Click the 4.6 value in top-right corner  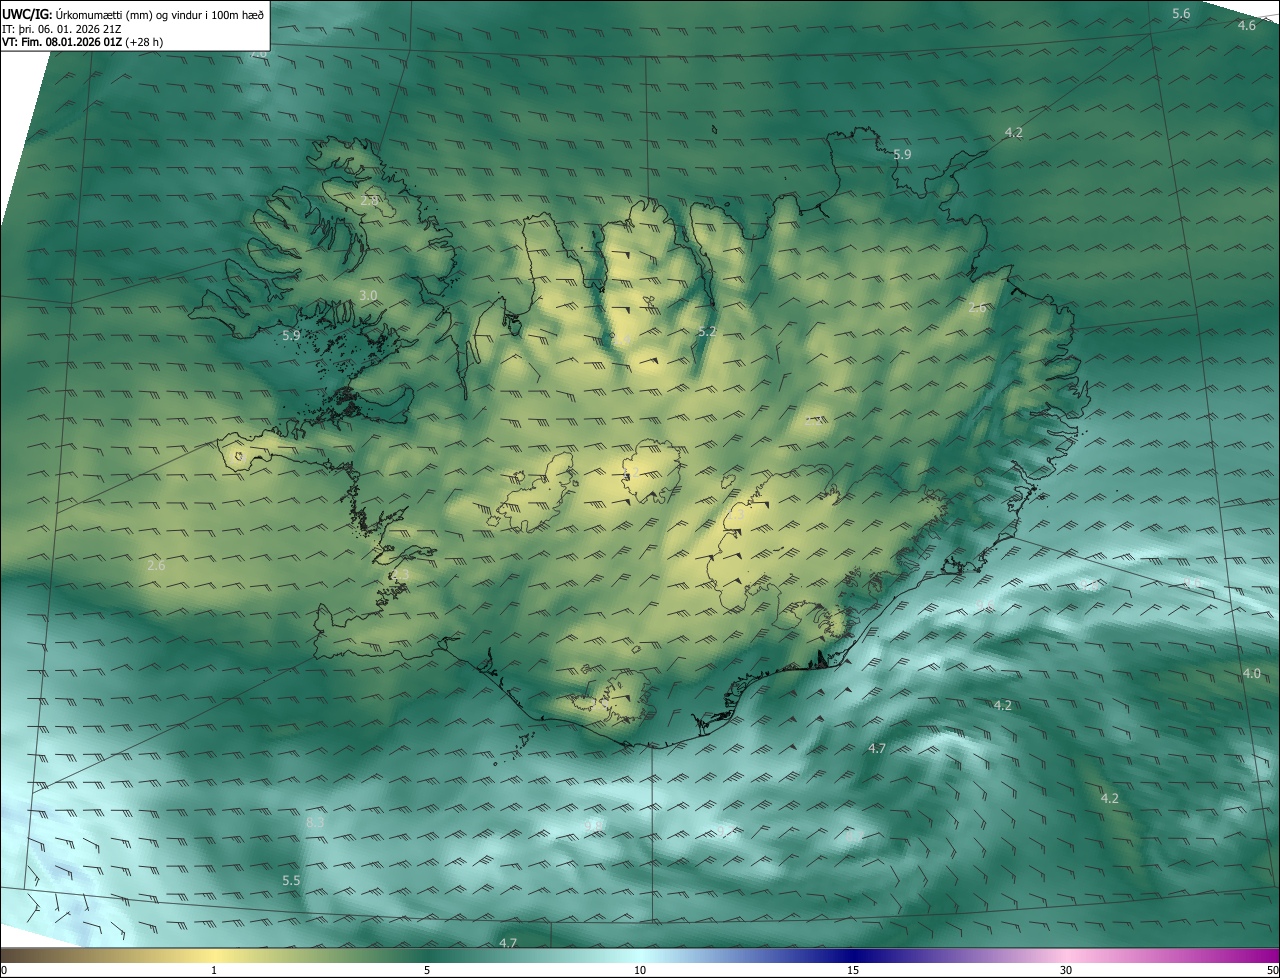click(x=1246, y=25)
